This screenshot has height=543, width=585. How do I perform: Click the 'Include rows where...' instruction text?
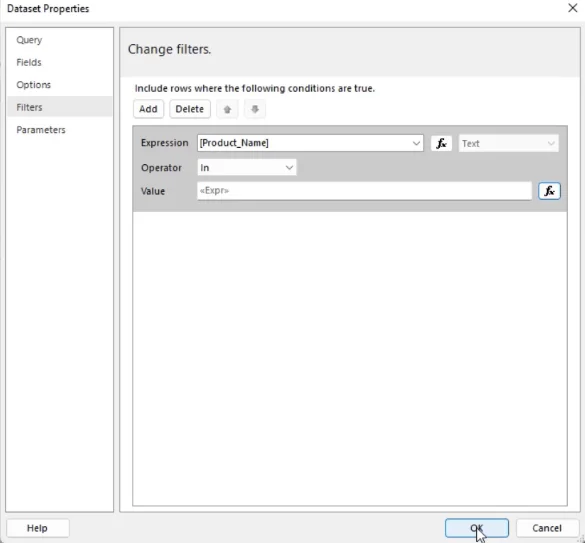click(x=255, y=88)
